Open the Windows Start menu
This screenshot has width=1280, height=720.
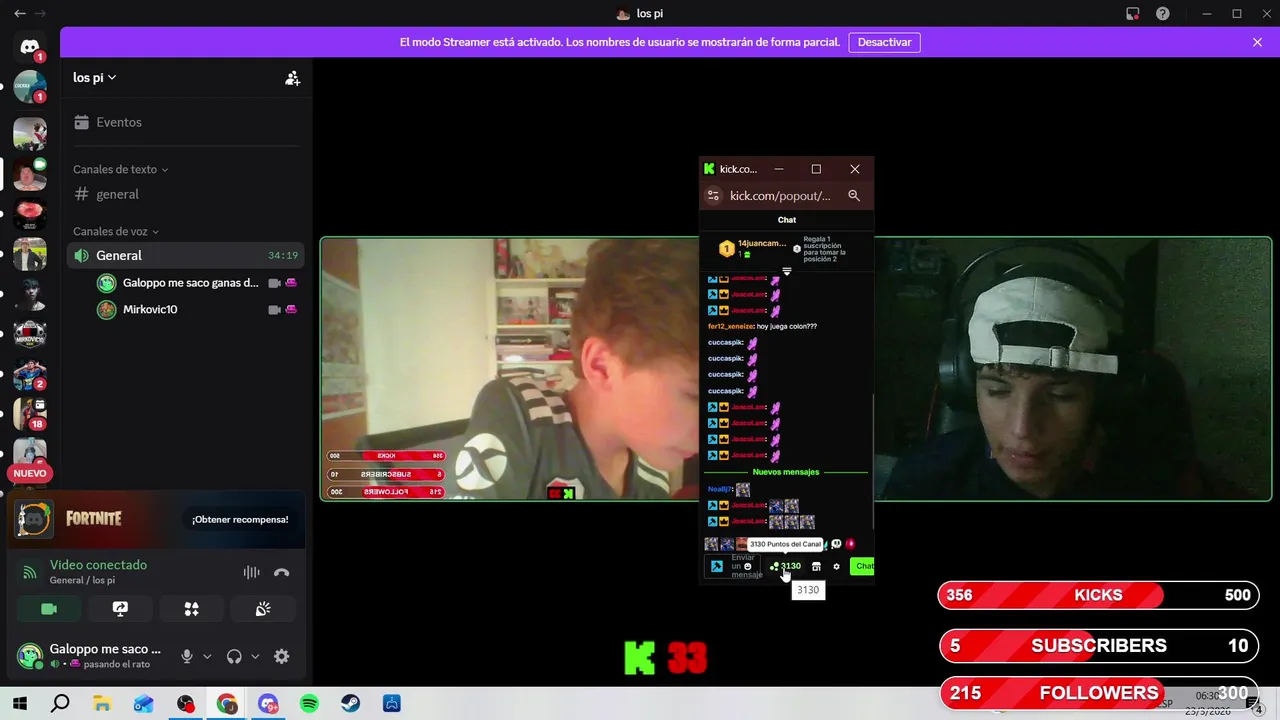[x=19, y=704]
